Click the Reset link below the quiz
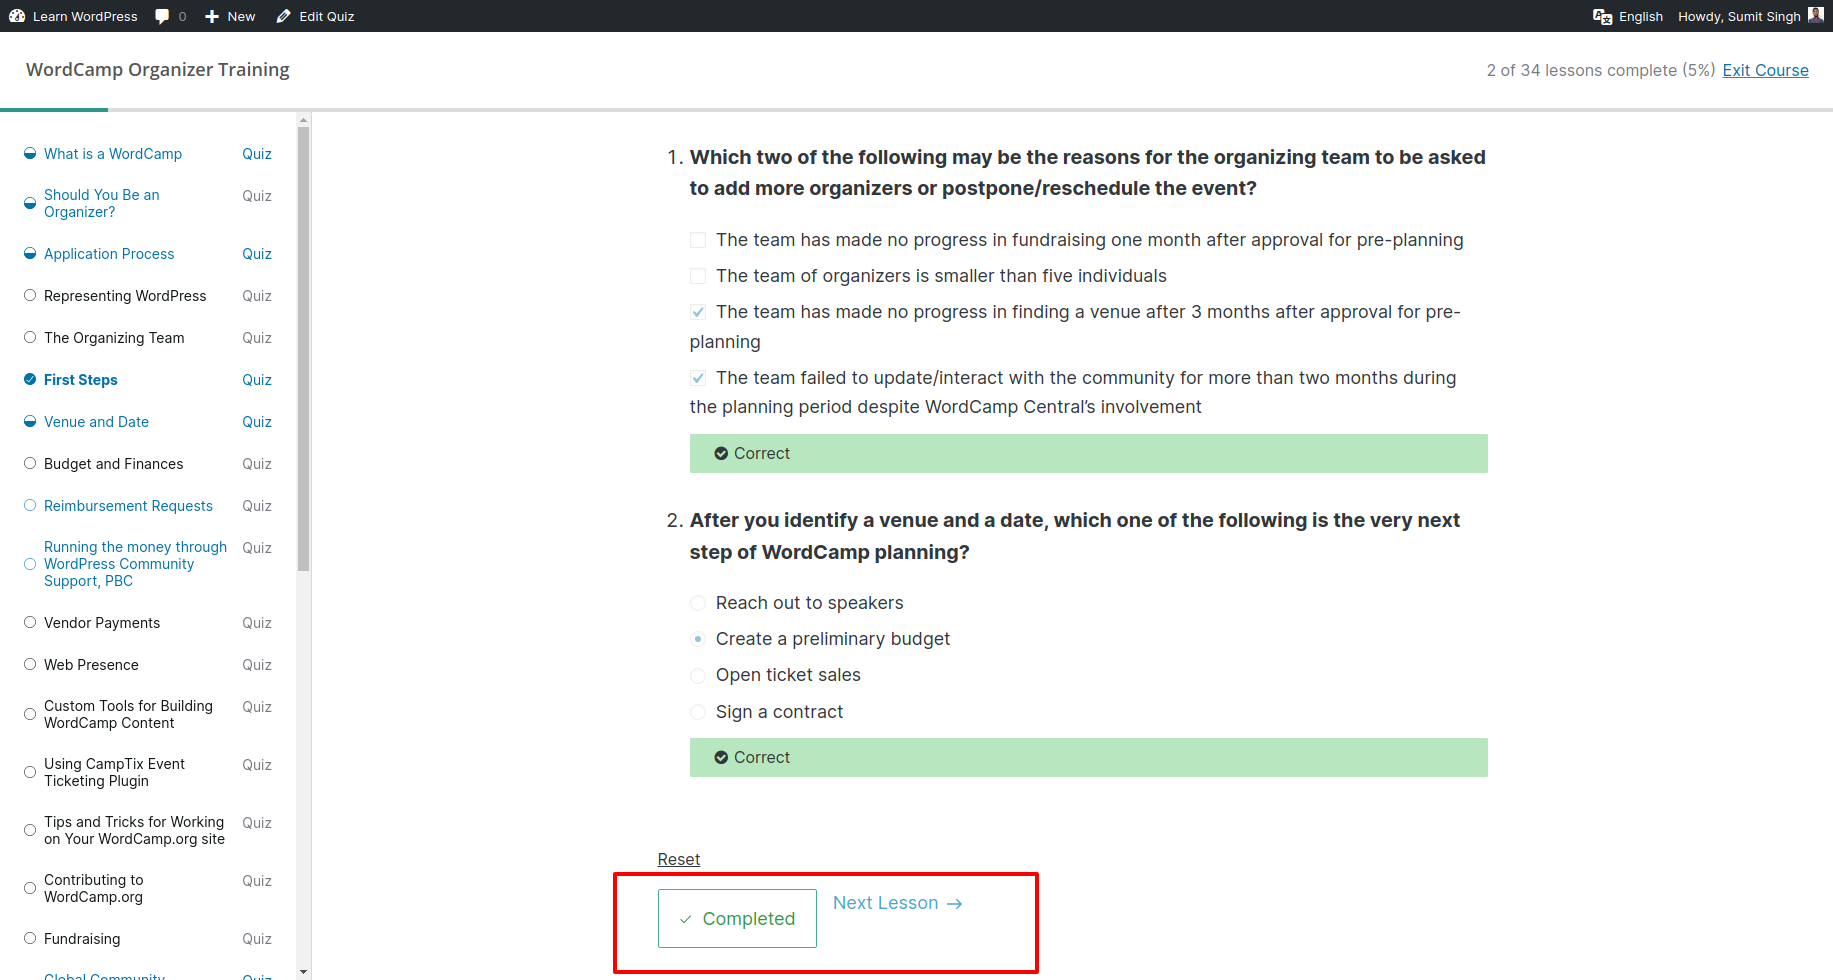The image size is (1833, 980). coord(678,859)
